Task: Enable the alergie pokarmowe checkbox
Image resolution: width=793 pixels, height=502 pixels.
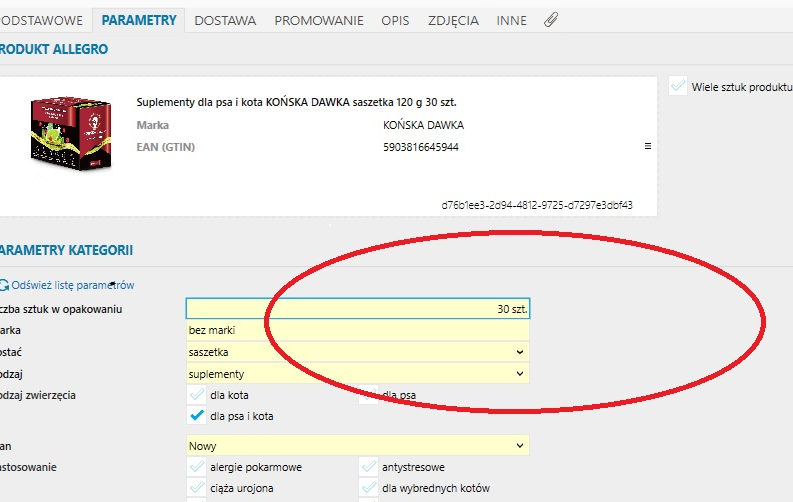Action: [x=197, y=467]
